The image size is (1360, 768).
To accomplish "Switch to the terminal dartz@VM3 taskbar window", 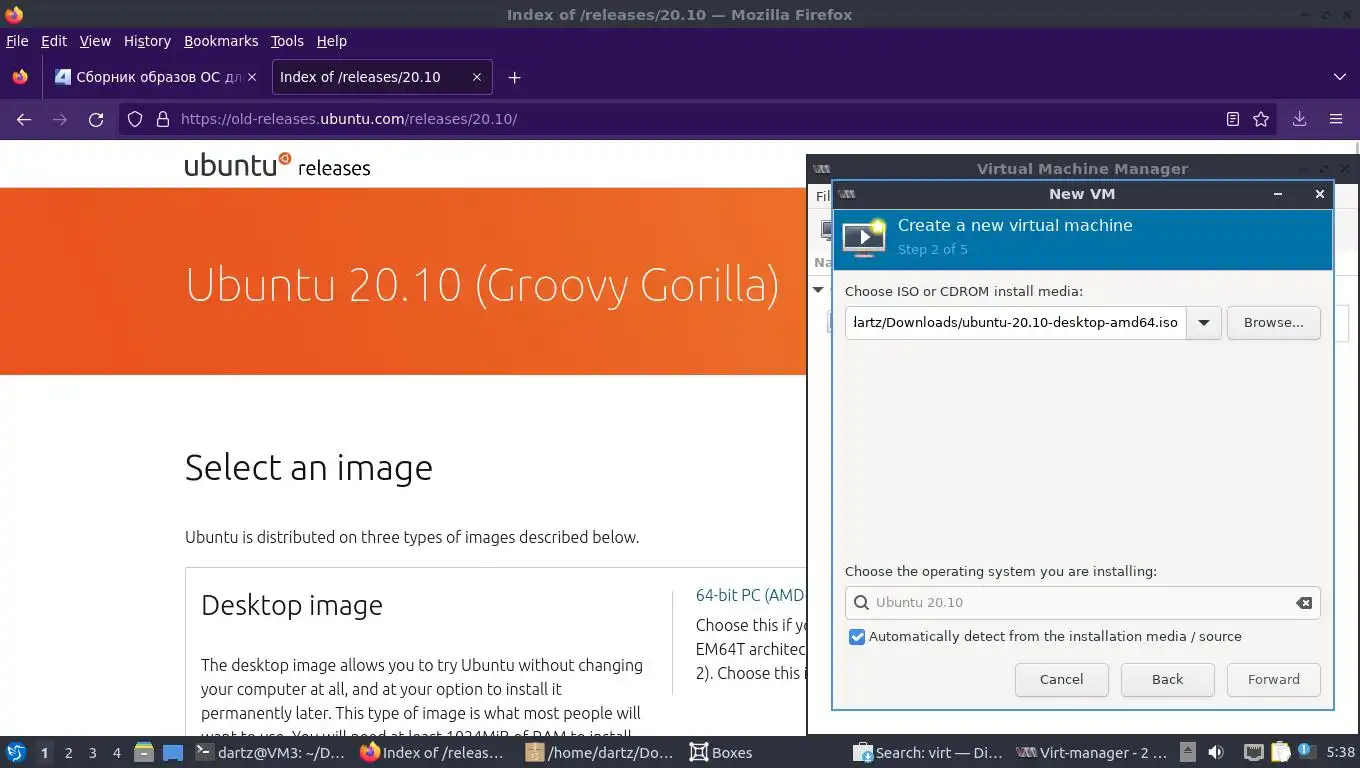I will pos(270,752).
